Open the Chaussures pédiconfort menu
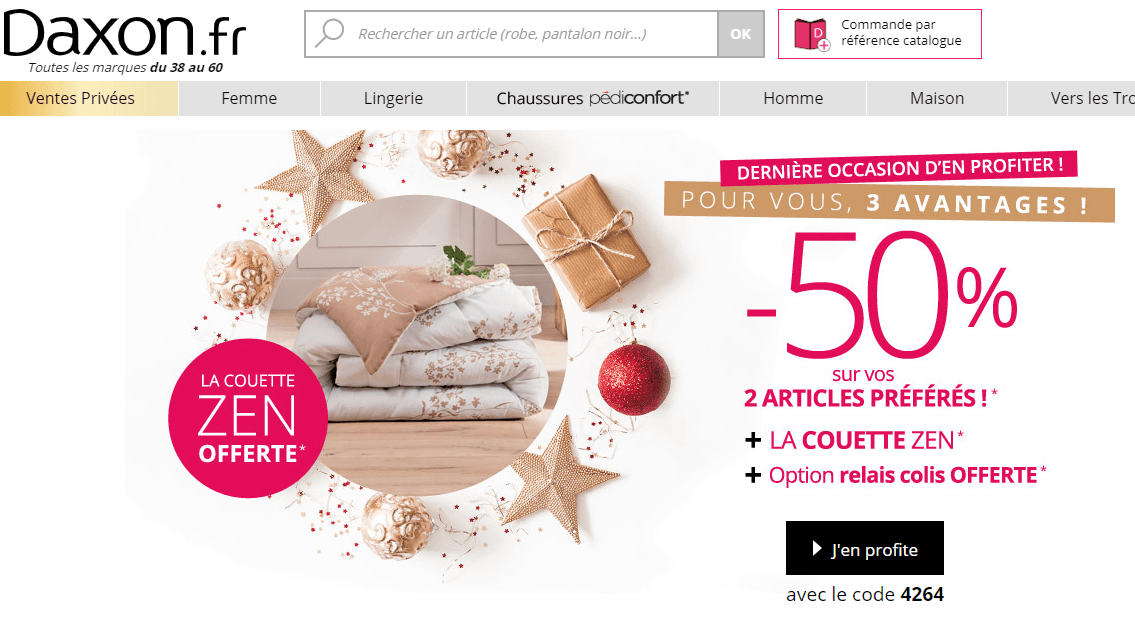1135x620 pixels. coord(593,98)
